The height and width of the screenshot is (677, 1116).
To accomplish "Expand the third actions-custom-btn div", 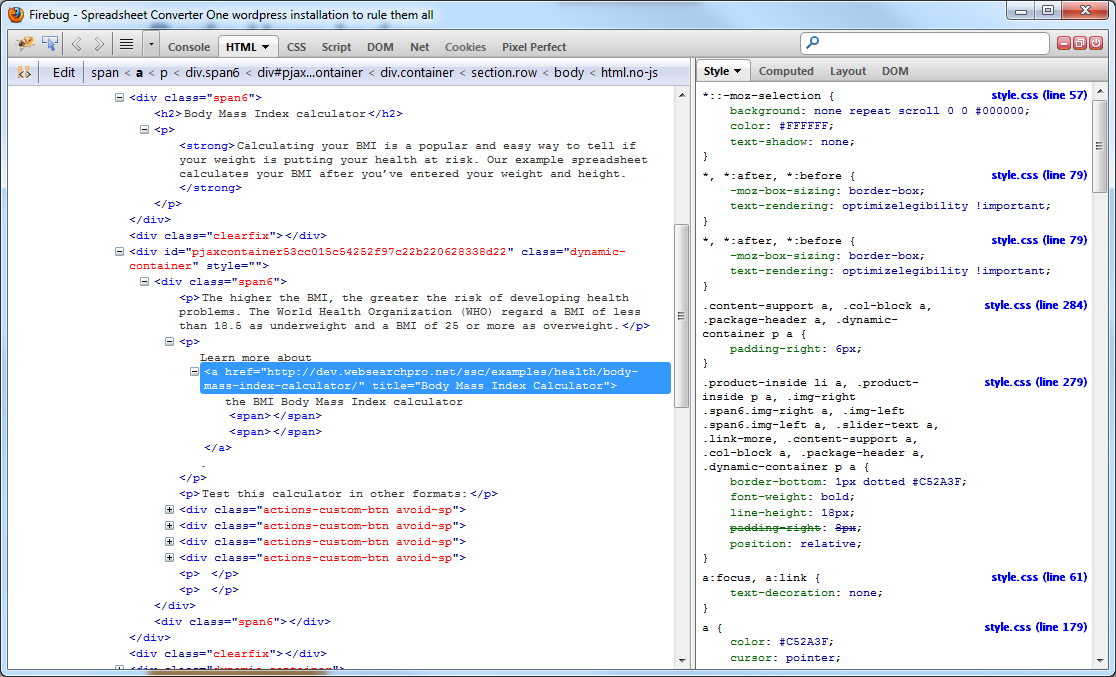I will (x=169, y=542).
